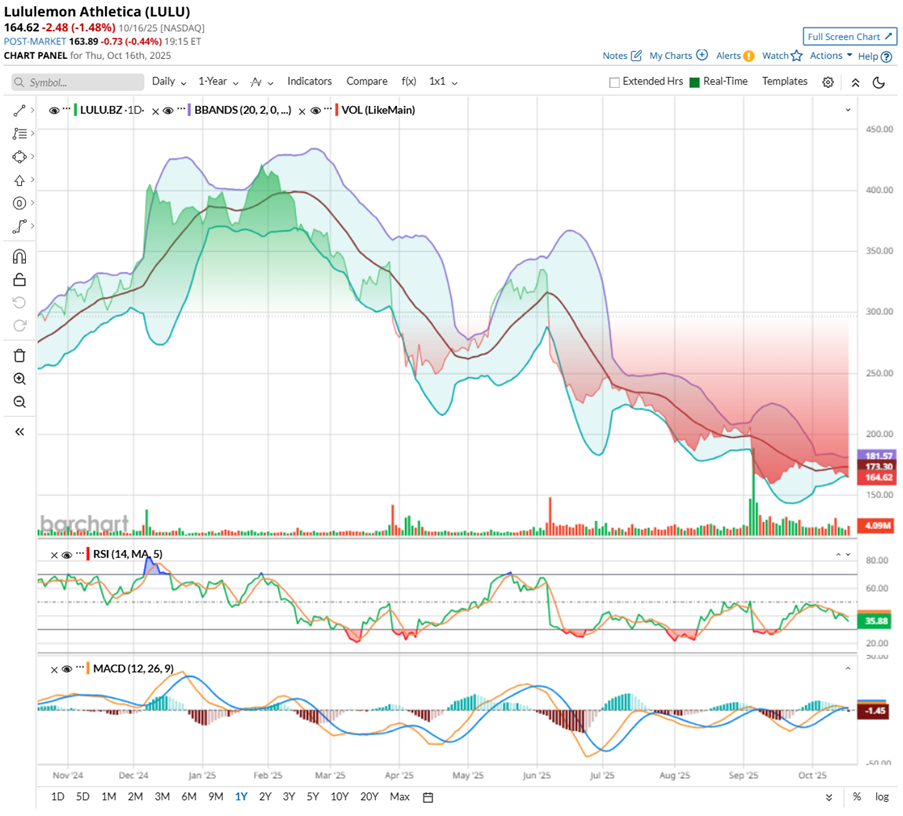Open the date range calendar icon
The width and height of the screenshot is (903, 816).
coord(428,797)
